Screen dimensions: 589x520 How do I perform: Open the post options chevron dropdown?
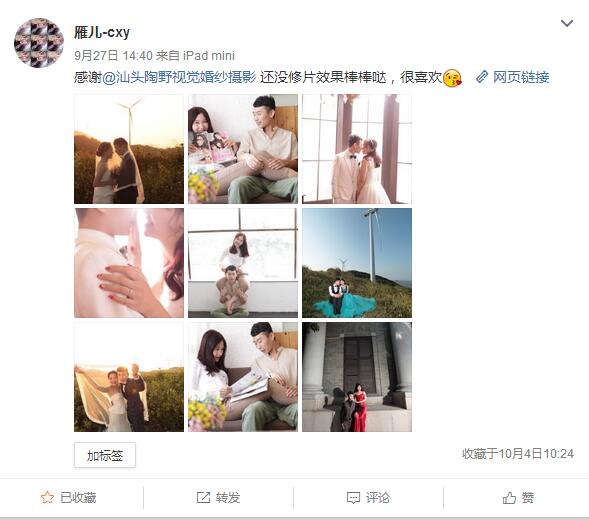click(x=566, y=24)
